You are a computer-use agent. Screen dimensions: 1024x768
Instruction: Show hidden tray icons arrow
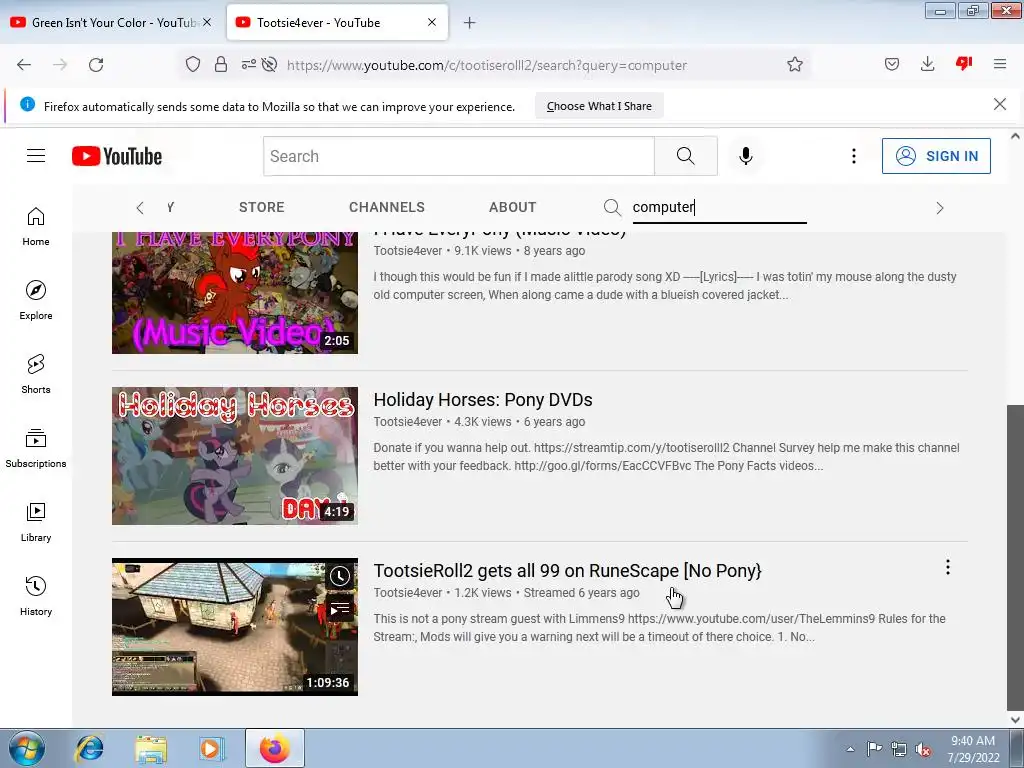(x=850, y=749)
